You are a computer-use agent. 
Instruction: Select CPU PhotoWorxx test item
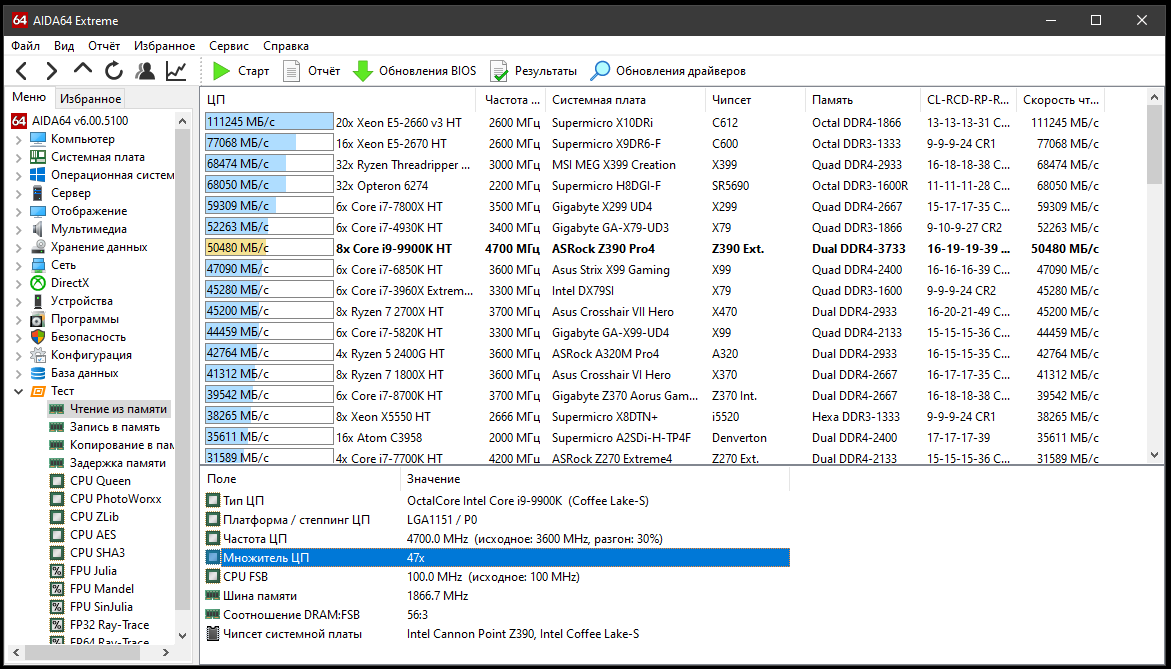tap(115, 499)
